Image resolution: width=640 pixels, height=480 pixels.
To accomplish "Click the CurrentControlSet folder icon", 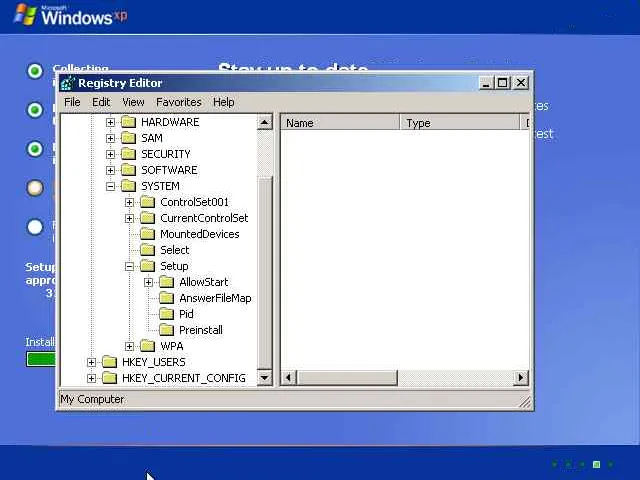I will pyautogui.click(x=148, y=218).
